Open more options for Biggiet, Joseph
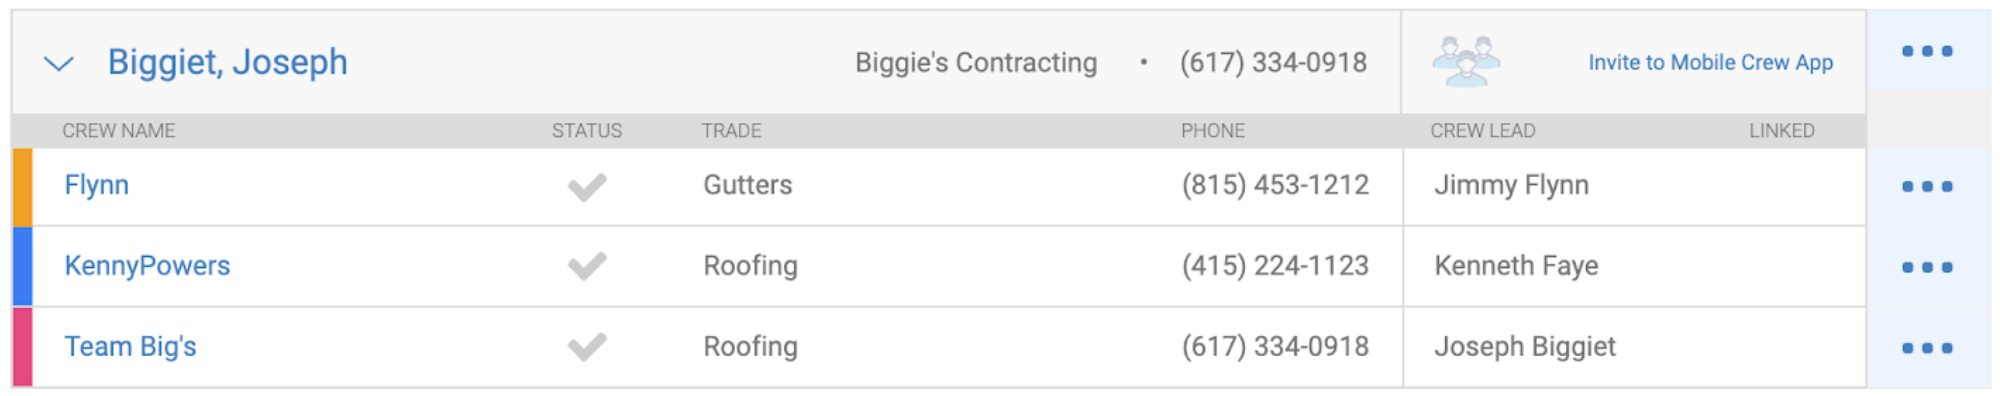 pos(1927,51)
